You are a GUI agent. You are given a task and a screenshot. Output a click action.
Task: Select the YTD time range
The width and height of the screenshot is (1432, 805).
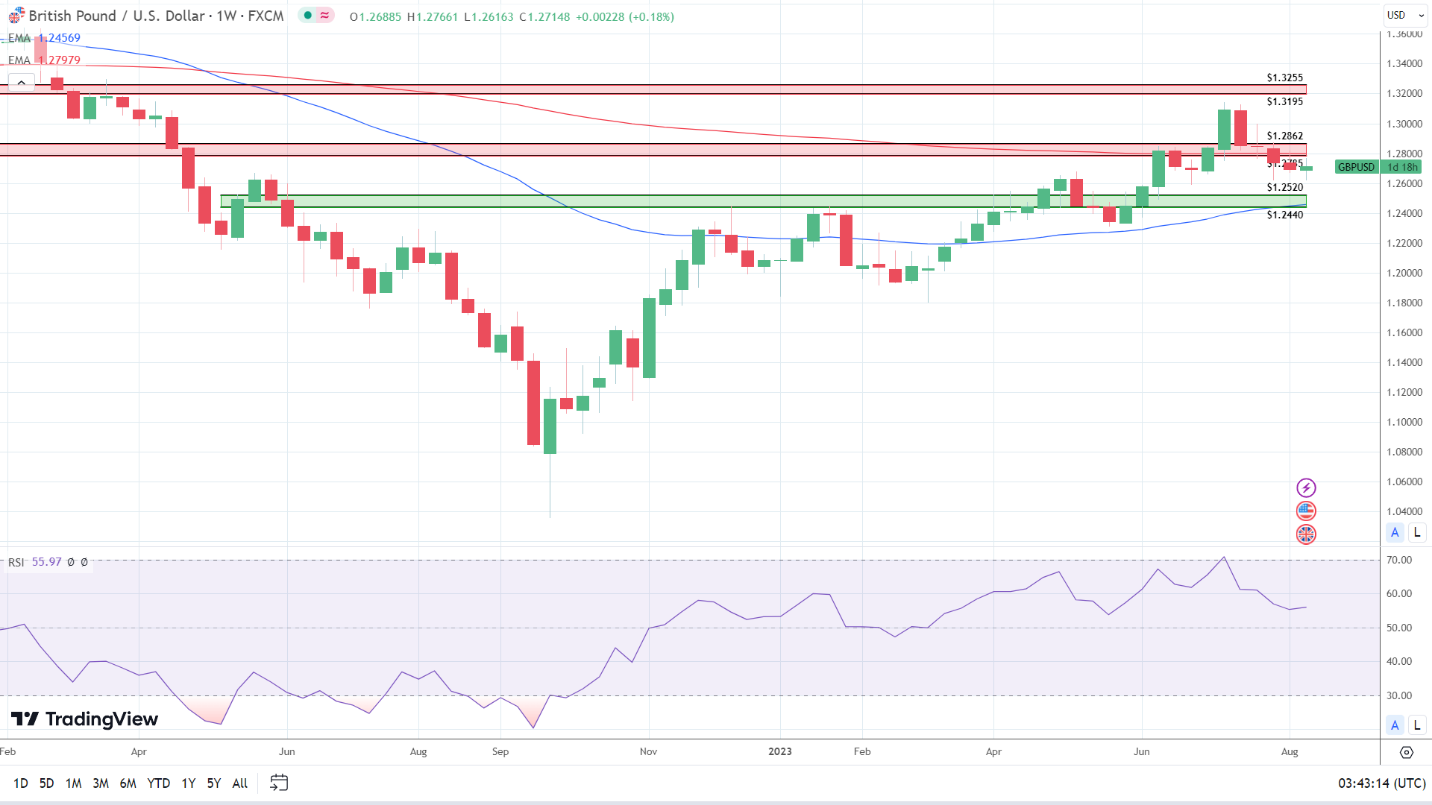pyautogui.click(x=158, y=783)
